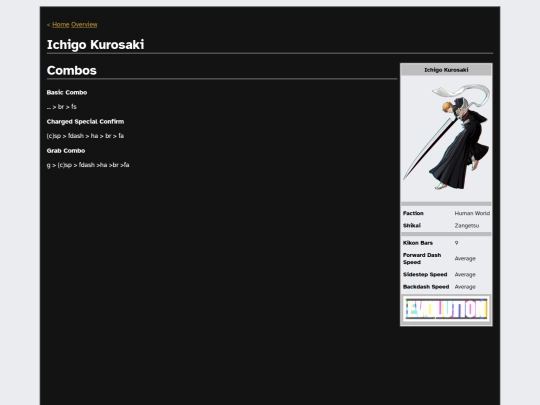Click the Grab Combo subheading
The height and width of the screenshot is (405, 540).
(66, 150)
